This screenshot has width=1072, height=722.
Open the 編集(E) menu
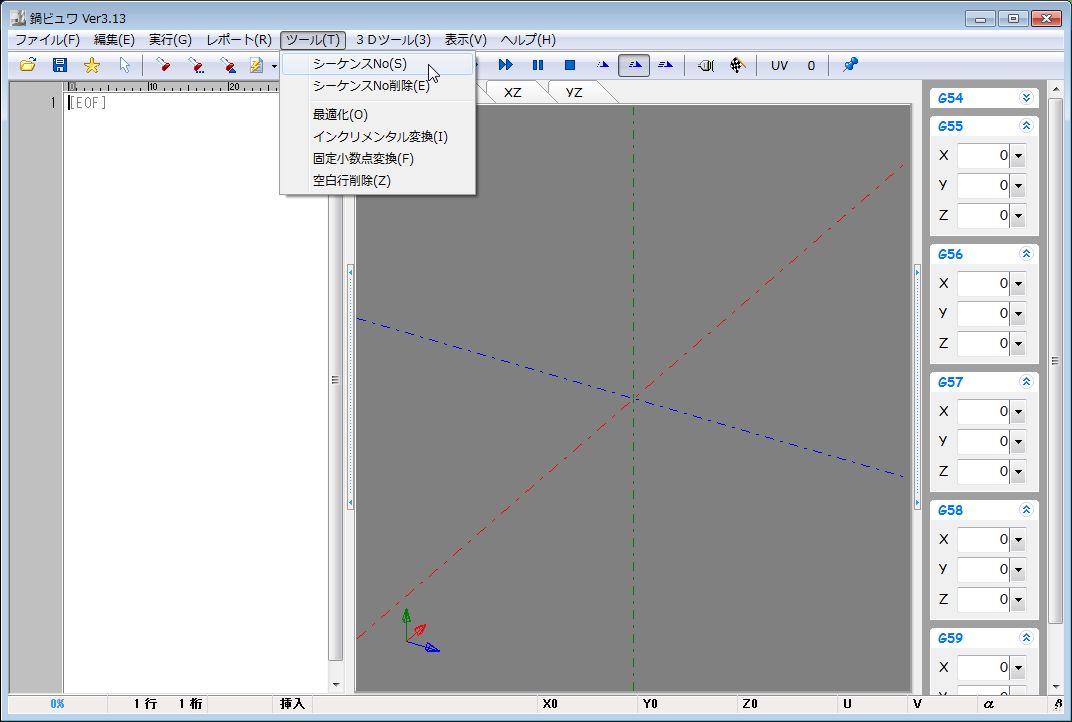point(114,40)
